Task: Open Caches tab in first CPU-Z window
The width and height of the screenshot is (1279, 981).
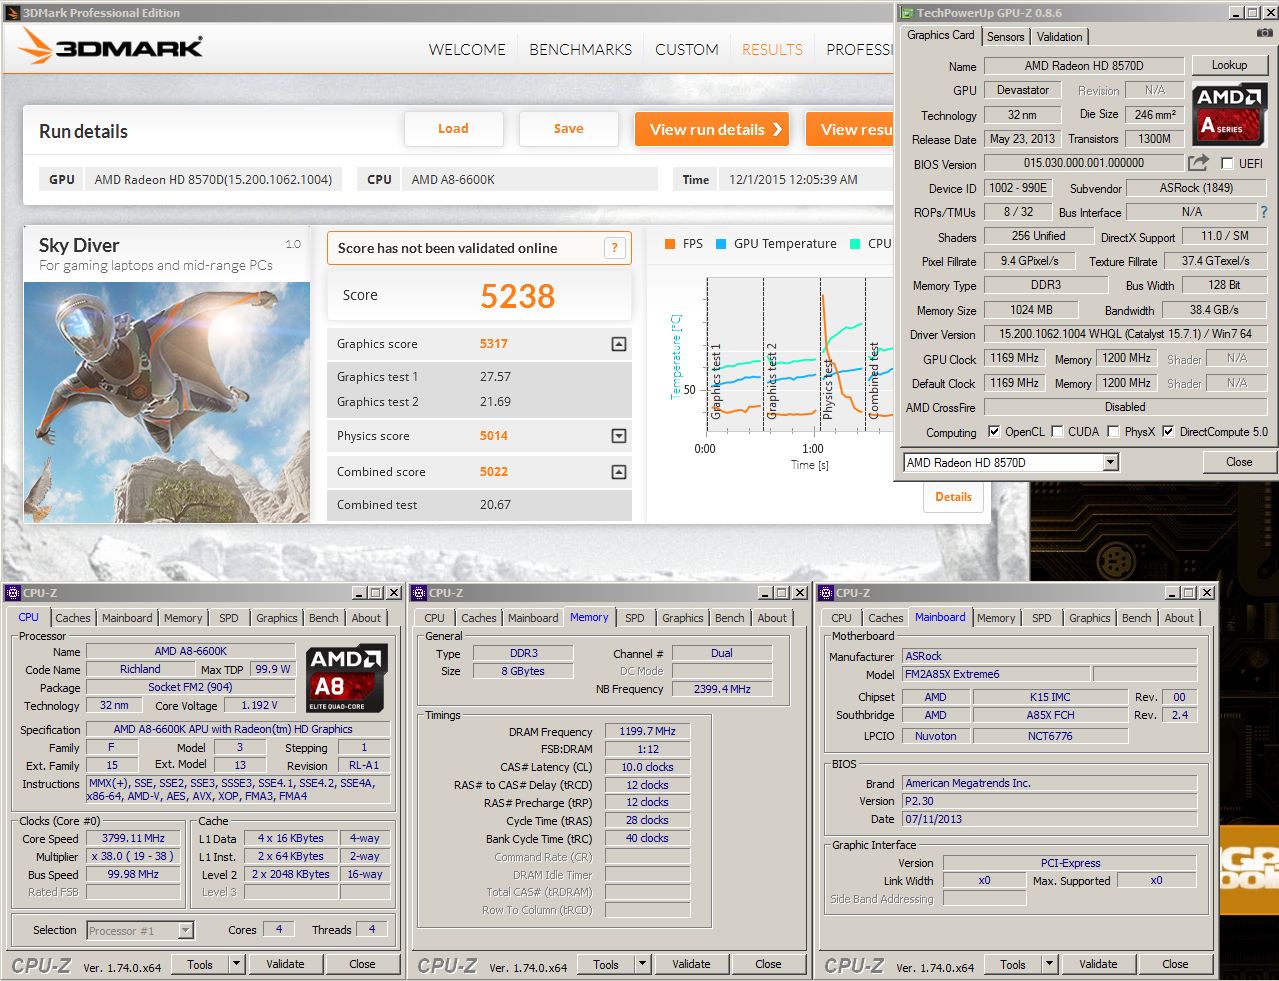Action: point(73,618)
